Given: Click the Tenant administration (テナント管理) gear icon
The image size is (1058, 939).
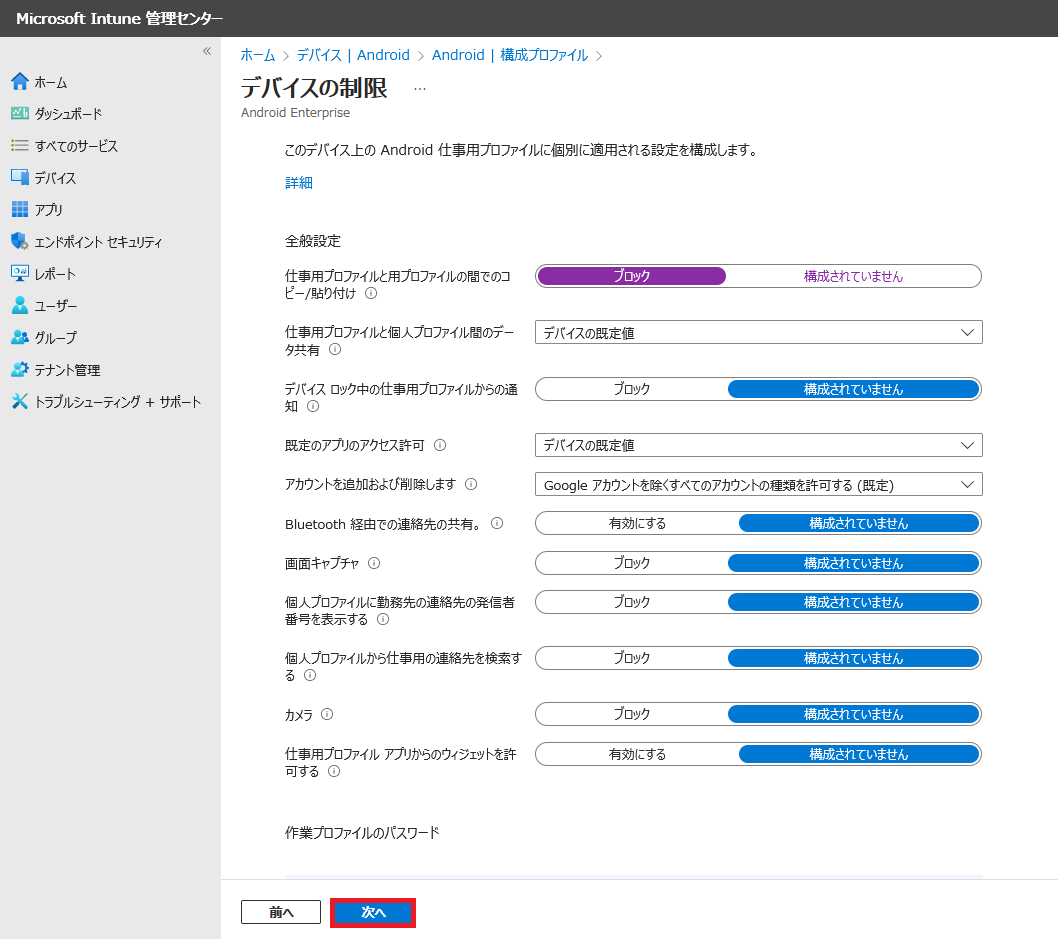Looking at the screenshot, I should (20, 369).
